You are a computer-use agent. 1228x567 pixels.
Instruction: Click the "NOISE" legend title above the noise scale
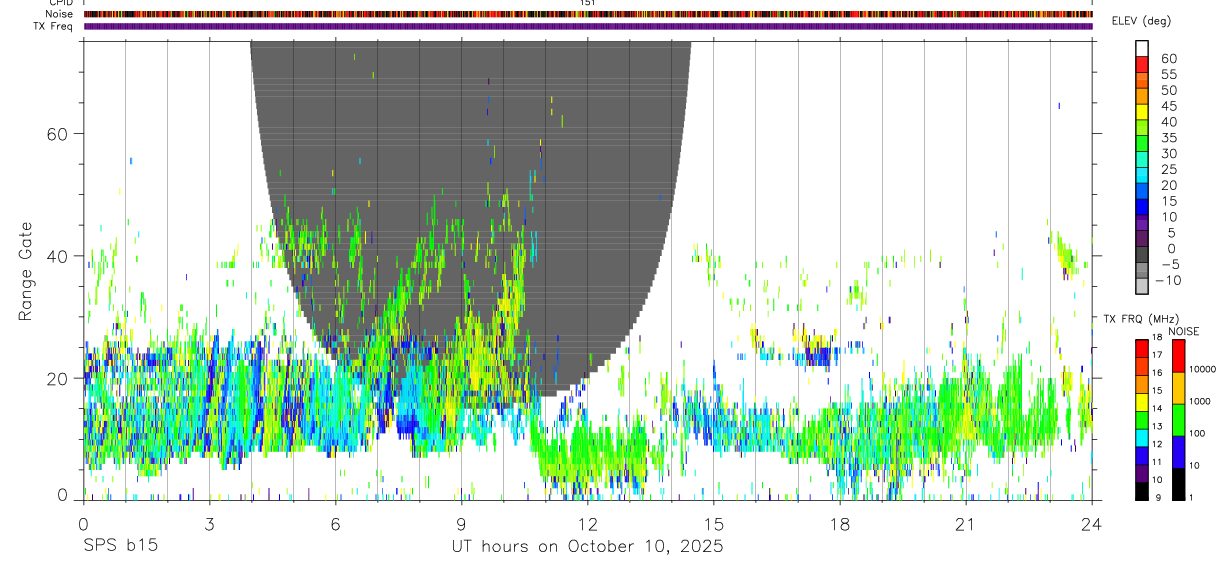(x=1183, y=331)
